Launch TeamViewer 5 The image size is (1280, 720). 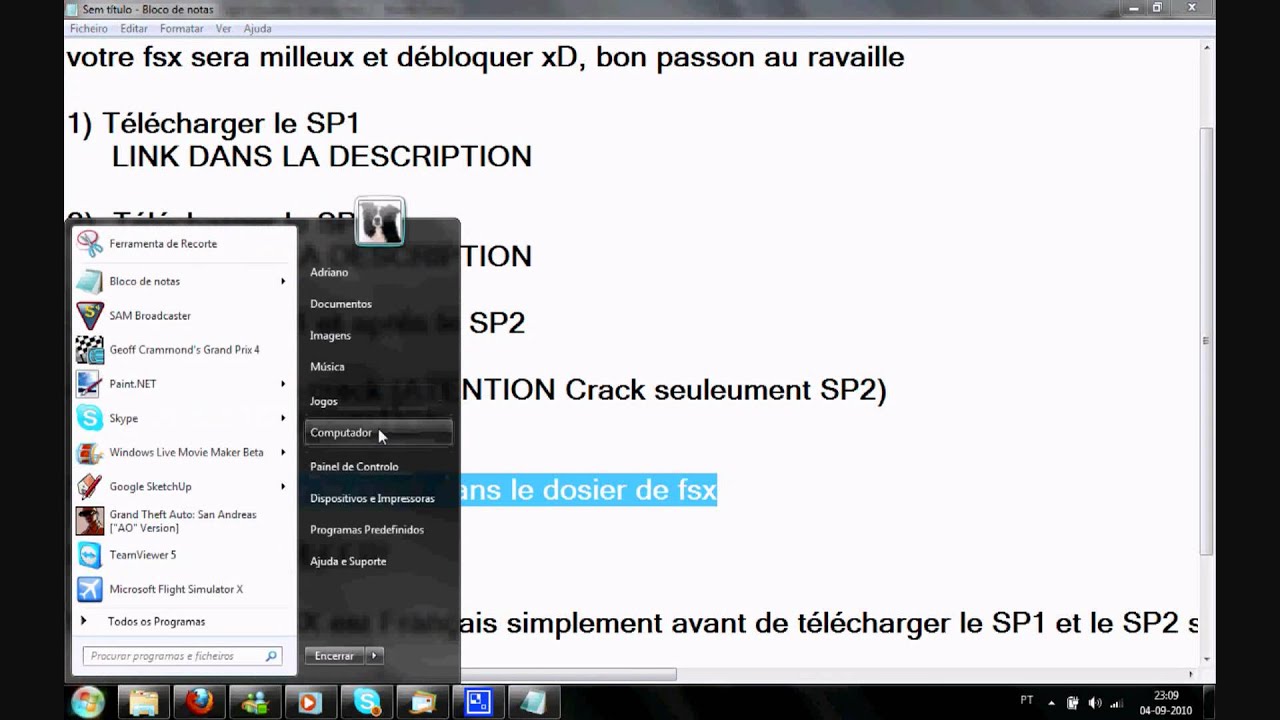click(x=185, y=555)
